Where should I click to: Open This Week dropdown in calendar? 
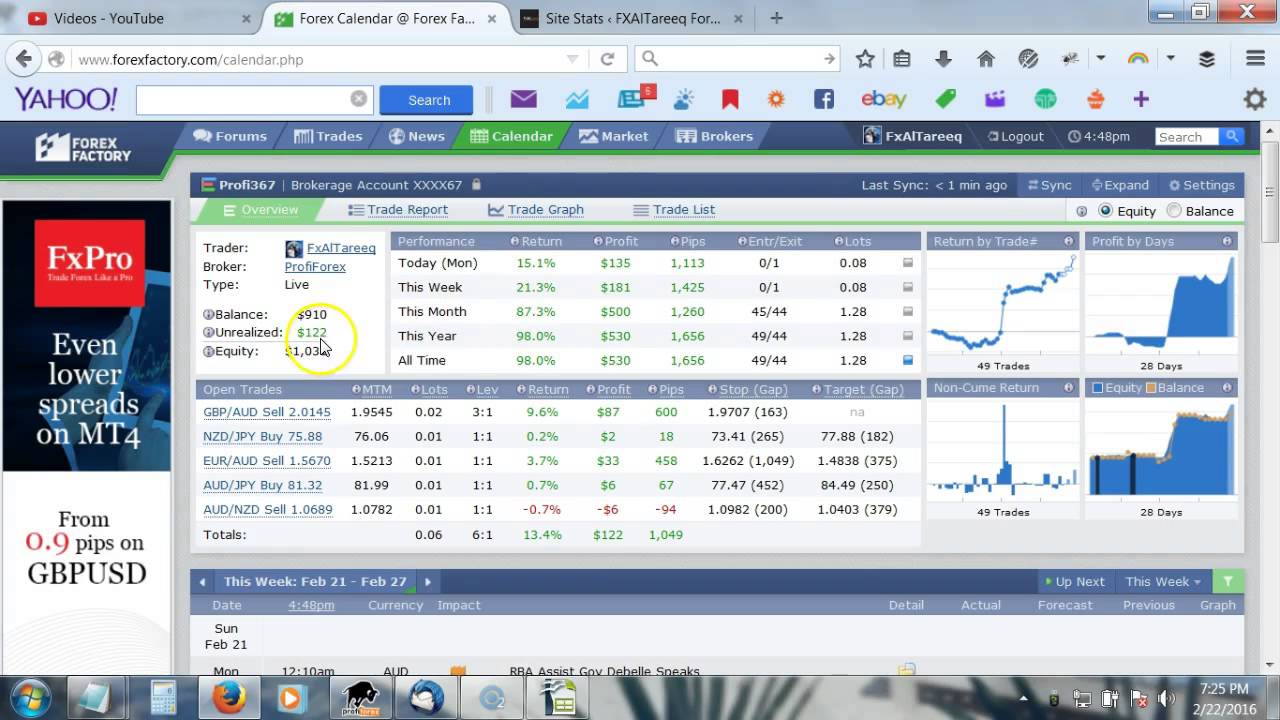click(x=1163, y=581)
